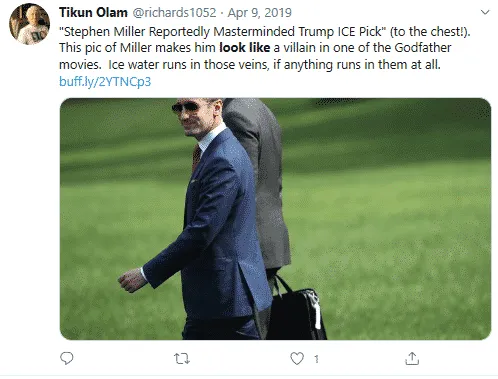Click the Tikun Olam display name
Image resolution: width=498 pixels, height=379 pixels.
pos(93,13)
